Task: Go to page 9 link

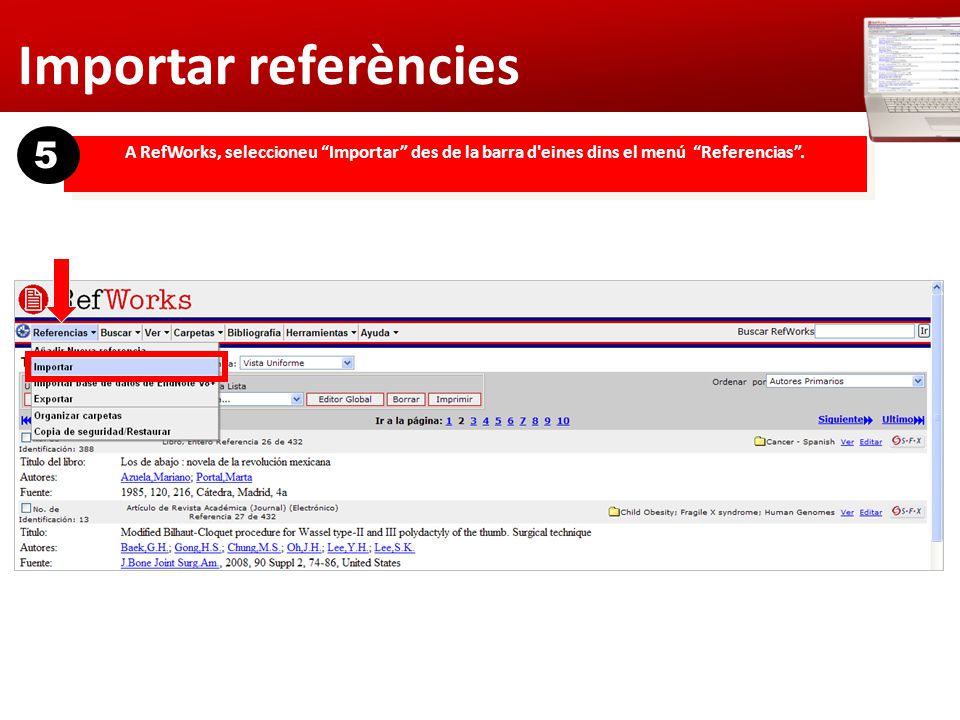Action: coord(547,421)
